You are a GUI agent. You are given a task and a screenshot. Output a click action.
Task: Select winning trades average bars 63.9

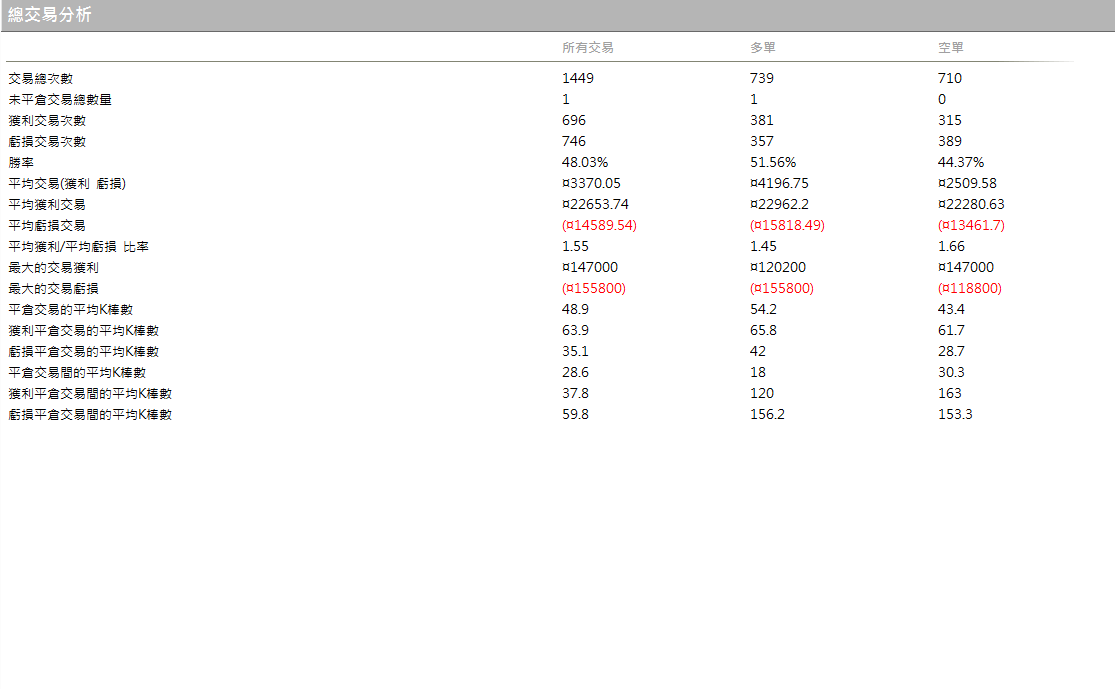[x=575, y=331]
